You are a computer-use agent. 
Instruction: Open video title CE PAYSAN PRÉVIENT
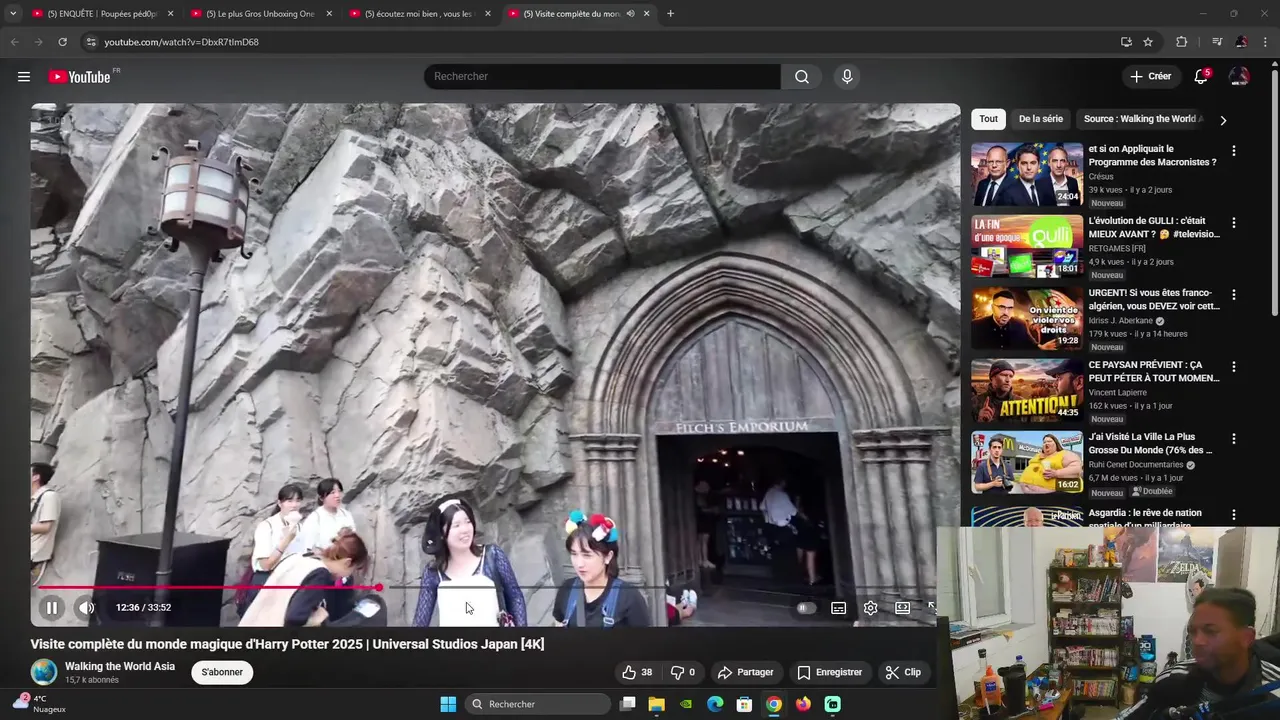point(1154,372)
